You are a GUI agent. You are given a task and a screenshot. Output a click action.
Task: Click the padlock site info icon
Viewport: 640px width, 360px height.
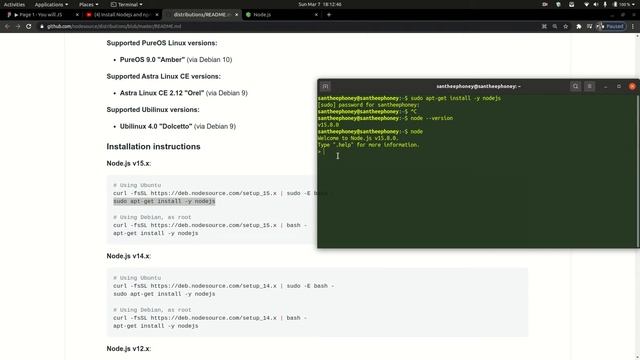click(42, 26)
